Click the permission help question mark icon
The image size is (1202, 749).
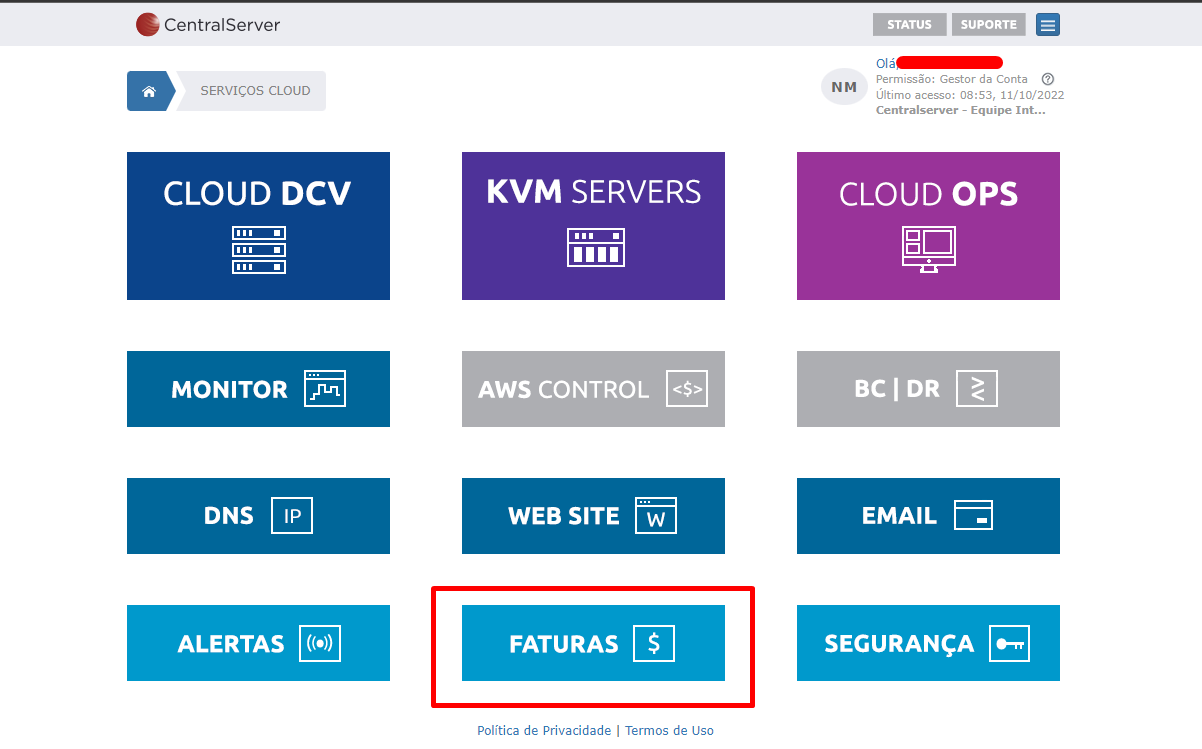tap(1048, 79)
